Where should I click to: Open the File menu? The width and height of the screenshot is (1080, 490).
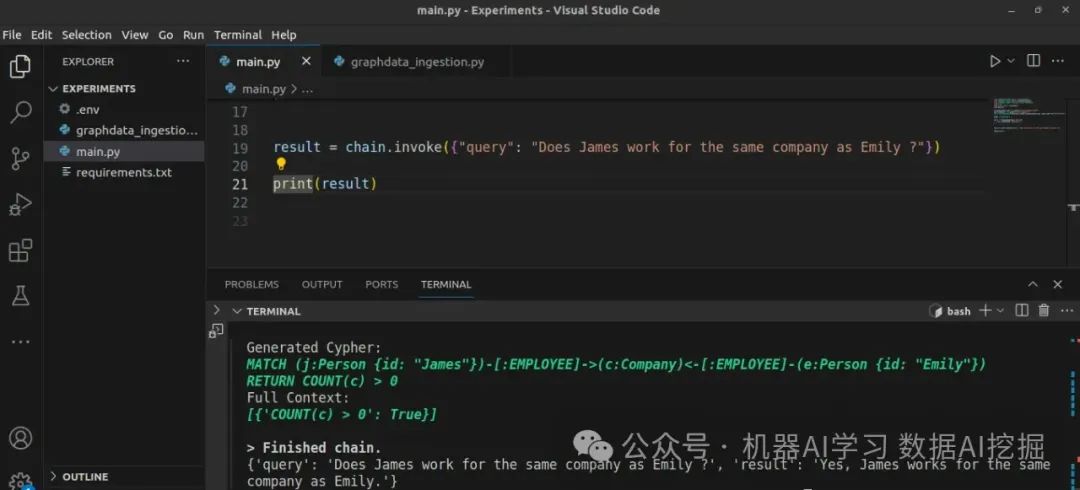click(12, 34)
